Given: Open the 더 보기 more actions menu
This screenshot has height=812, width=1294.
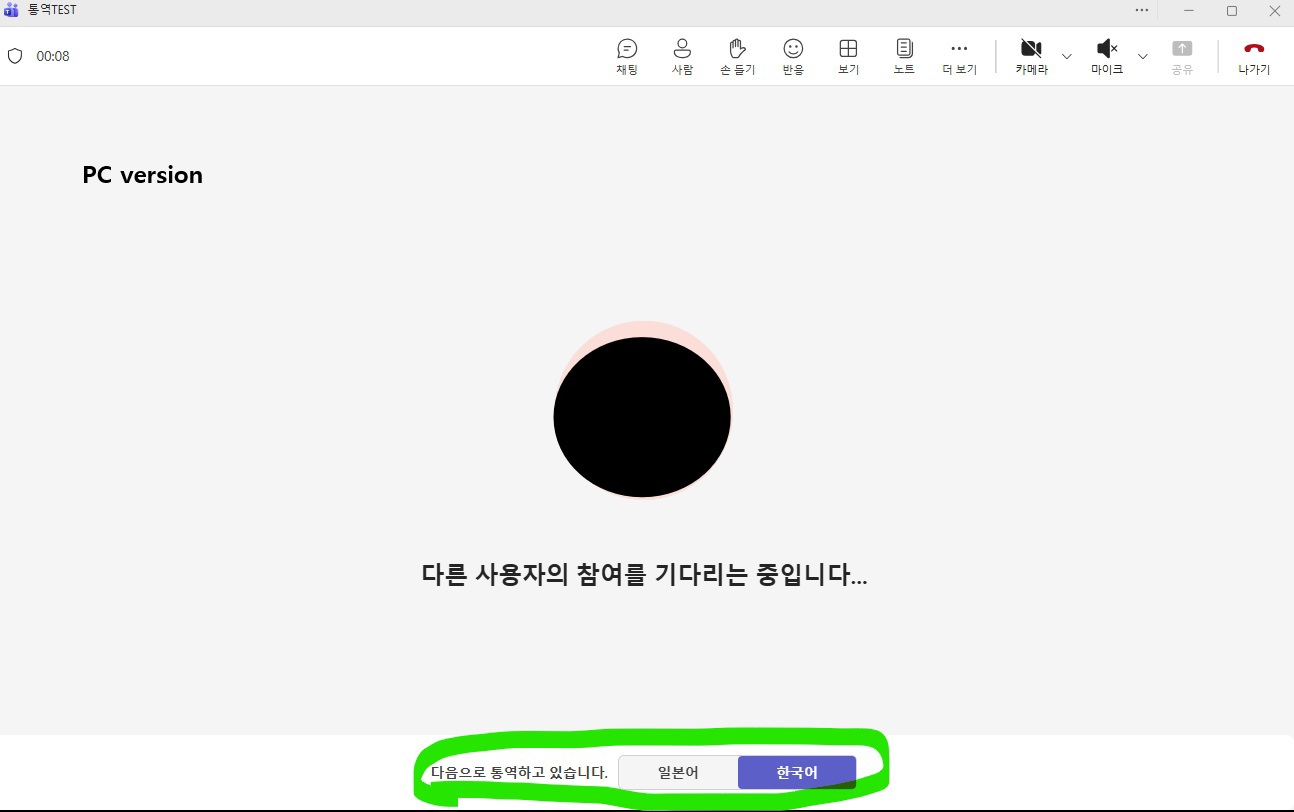Looking at the screenshot, I should (x=959, y=57).
